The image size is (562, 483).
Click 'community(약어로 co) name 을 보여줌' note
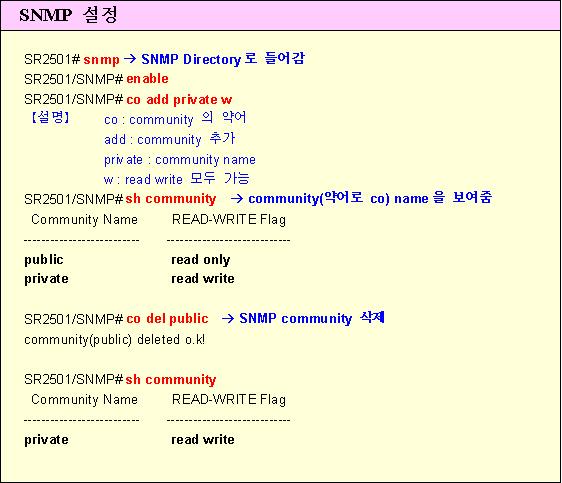click(x=370, y=197)
